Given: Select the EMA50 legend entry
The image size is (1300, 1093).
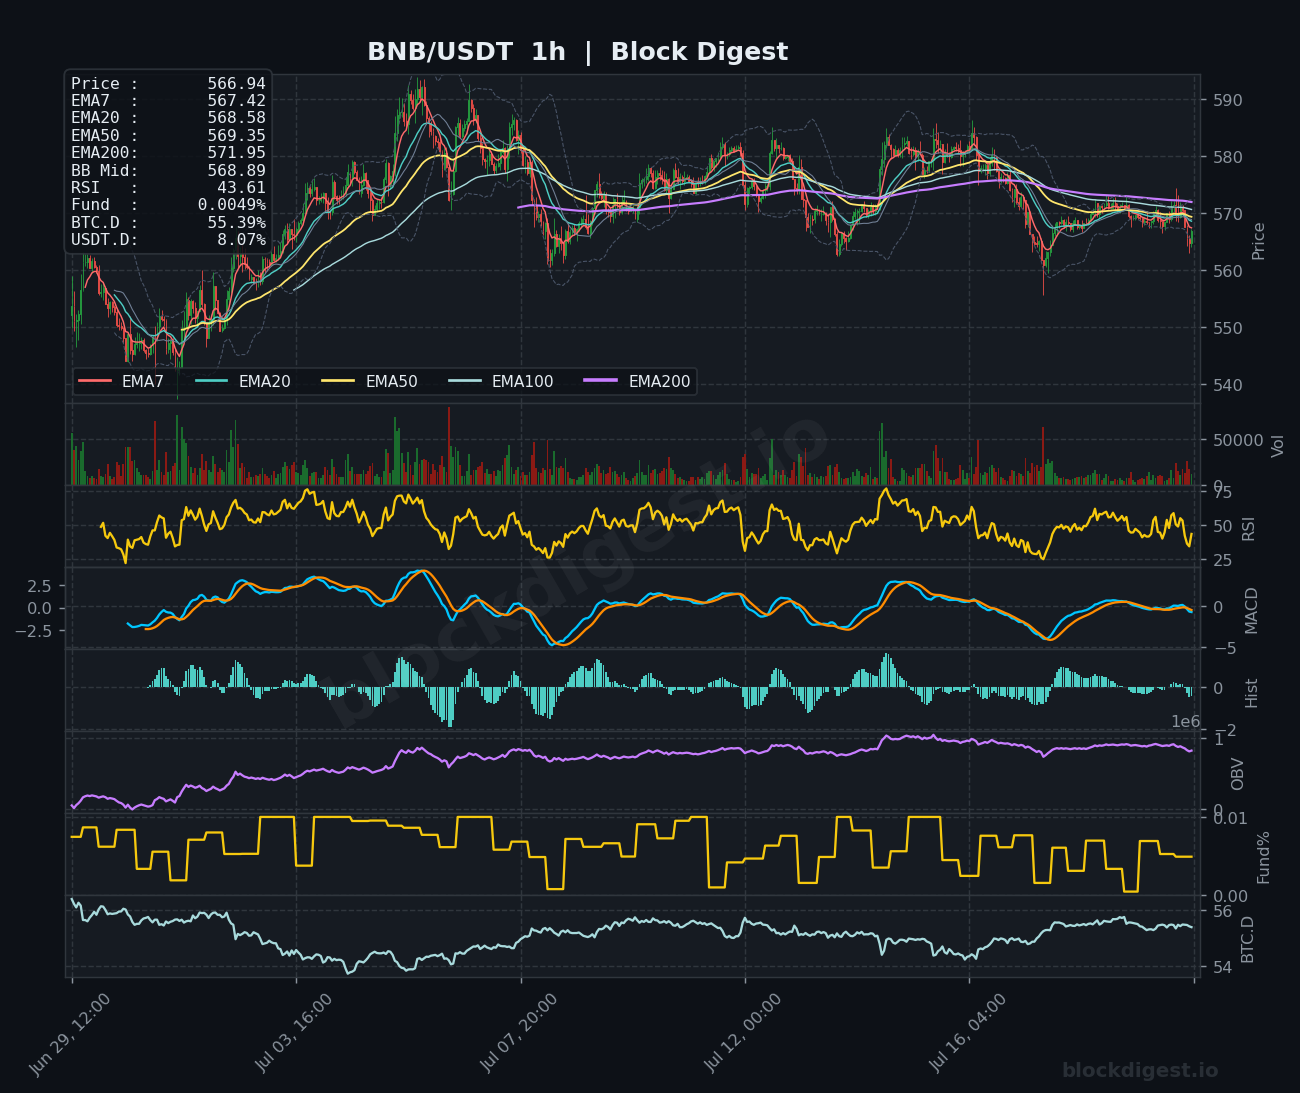Looking at the screenshot, I should (x=370, y=381).
